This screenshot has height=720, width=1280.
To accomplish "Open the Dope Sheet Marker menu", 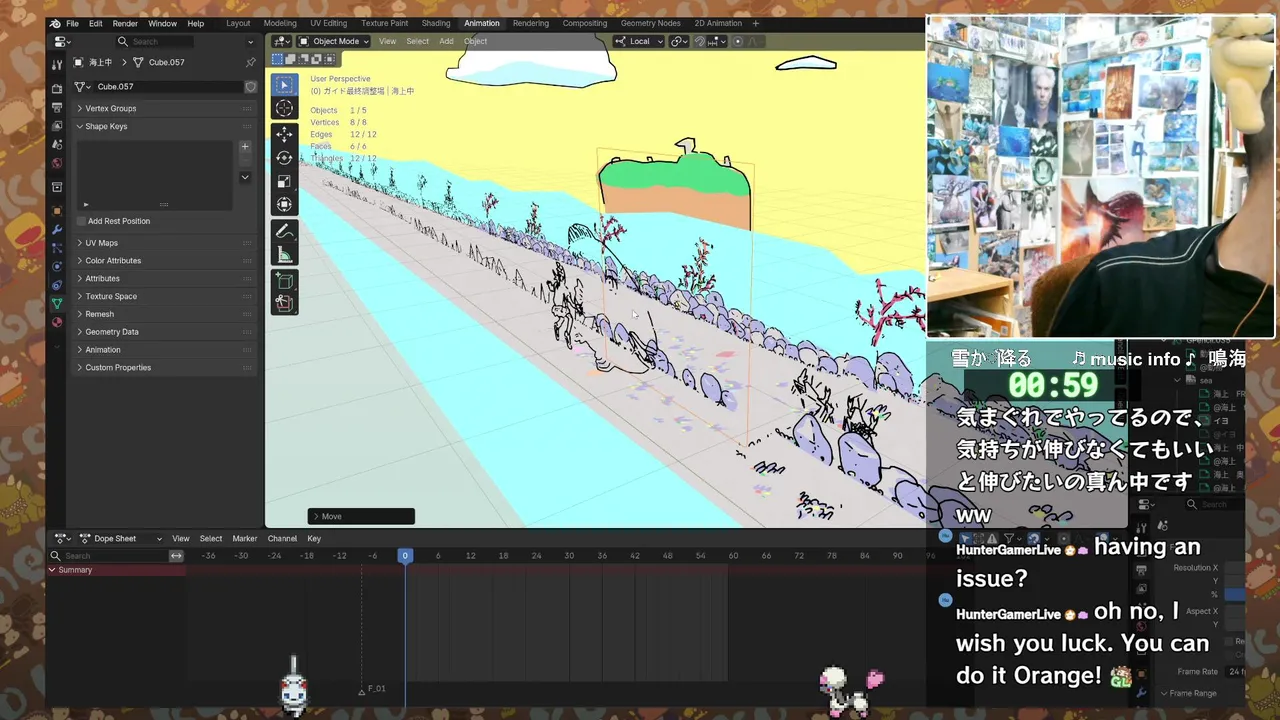I will coord(245,538).
